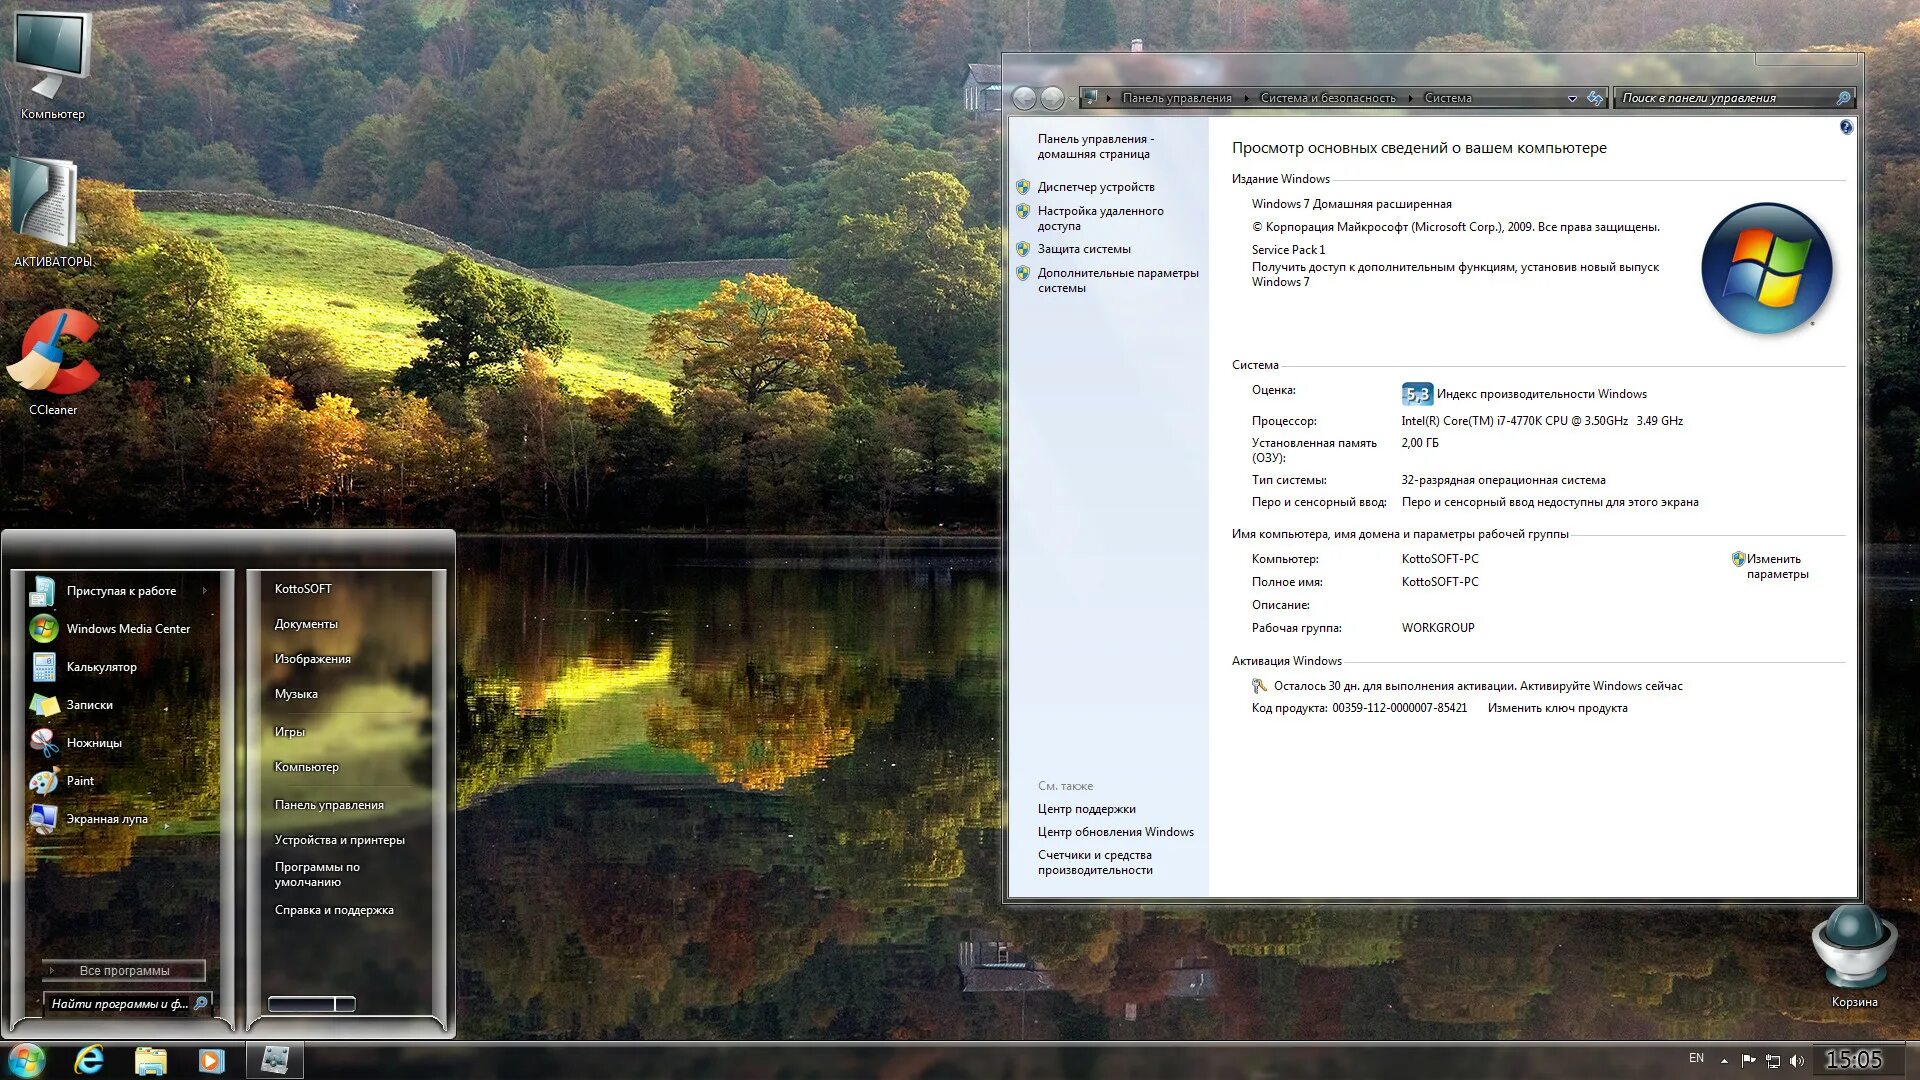
Task: Expand the address bar history dropdown
Action: click(x=1572, y=98)
